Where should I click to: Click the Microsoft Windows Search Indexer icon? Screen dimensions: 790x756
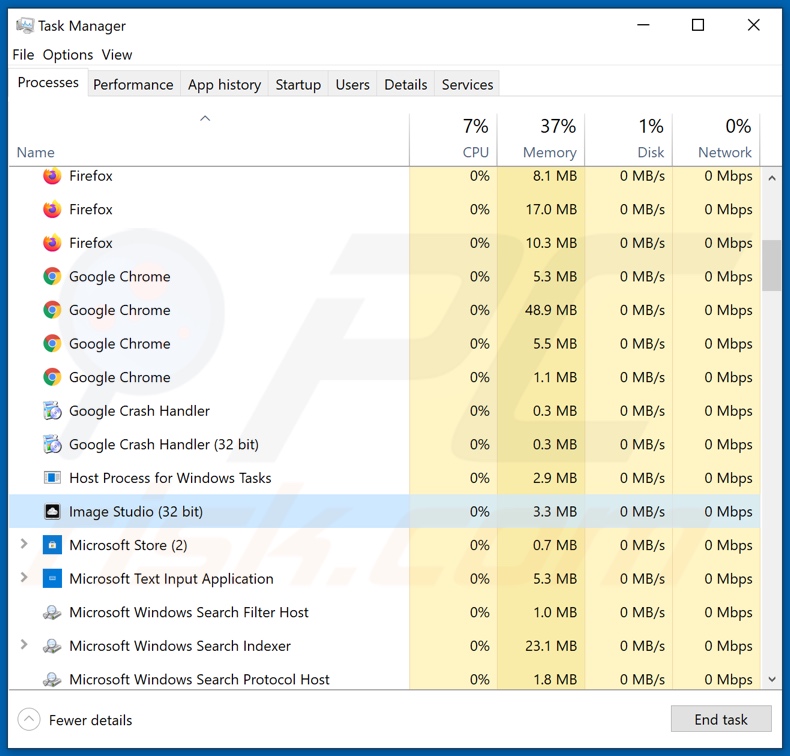coord(52,646)
